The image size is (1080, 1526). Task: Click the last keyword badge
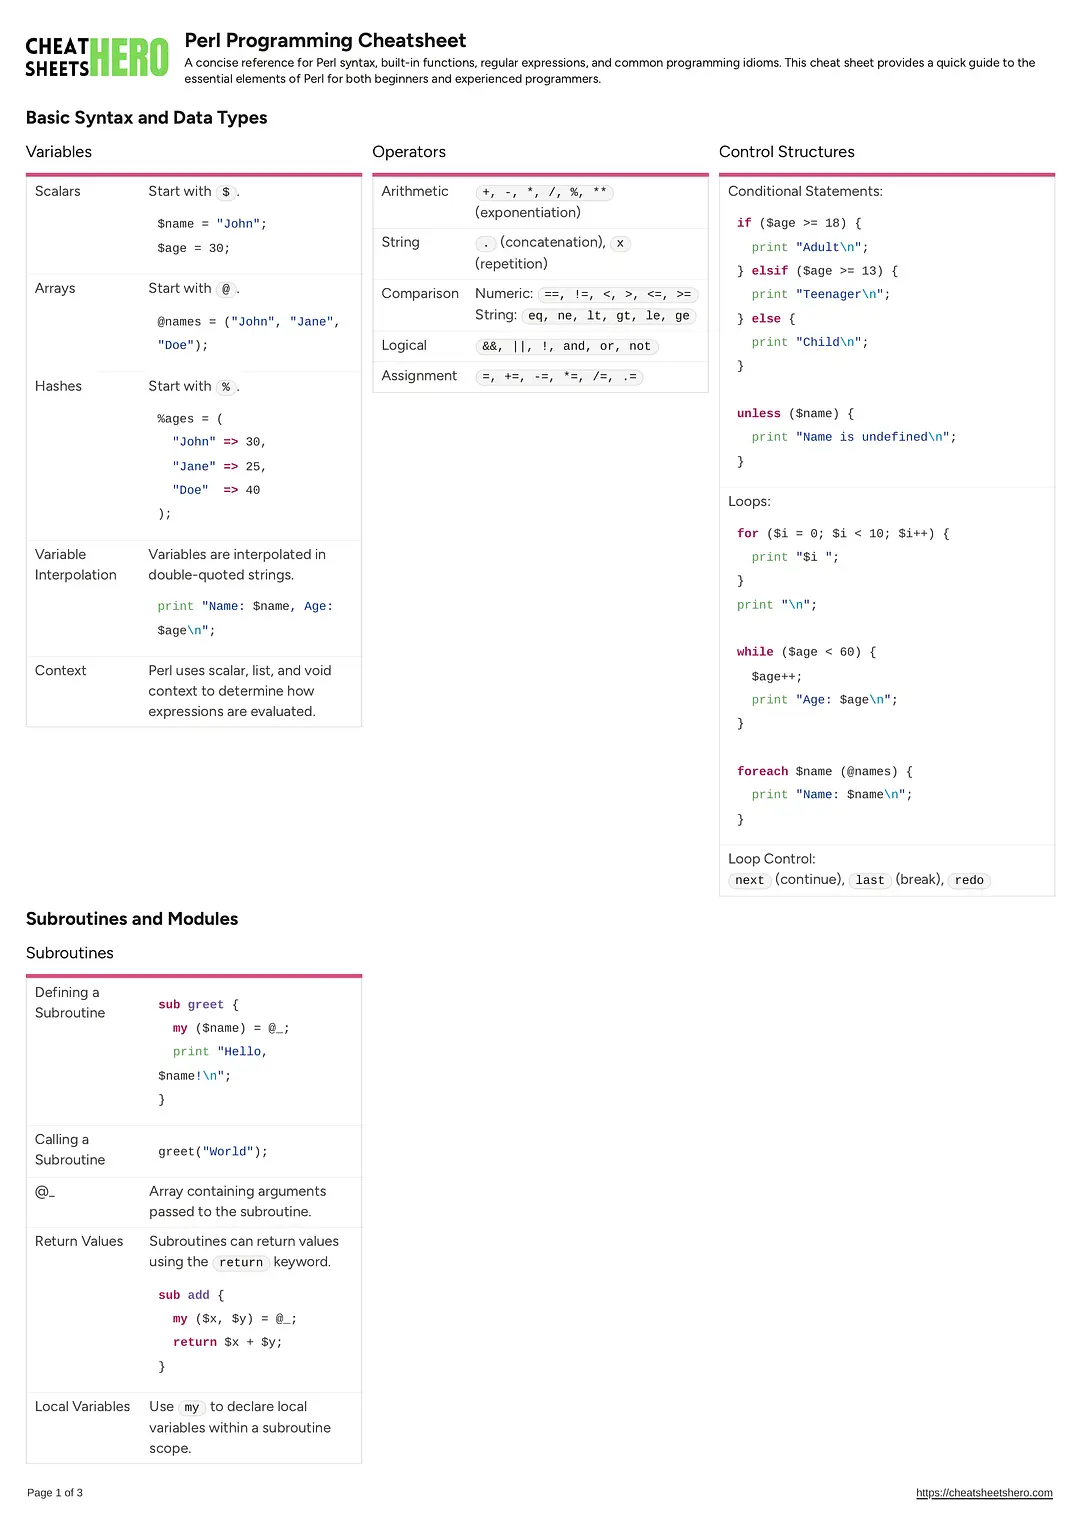pyautogui.click(x=870, y=881)
